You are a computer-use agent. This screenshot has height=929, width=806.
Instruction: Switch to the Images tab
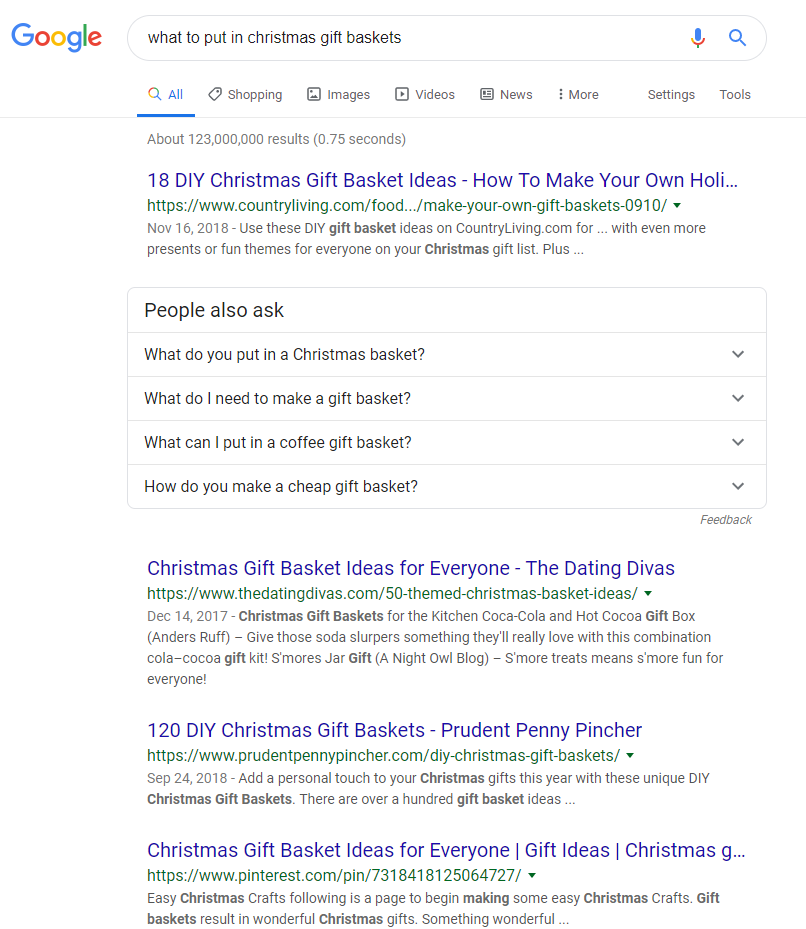[338, 95]
